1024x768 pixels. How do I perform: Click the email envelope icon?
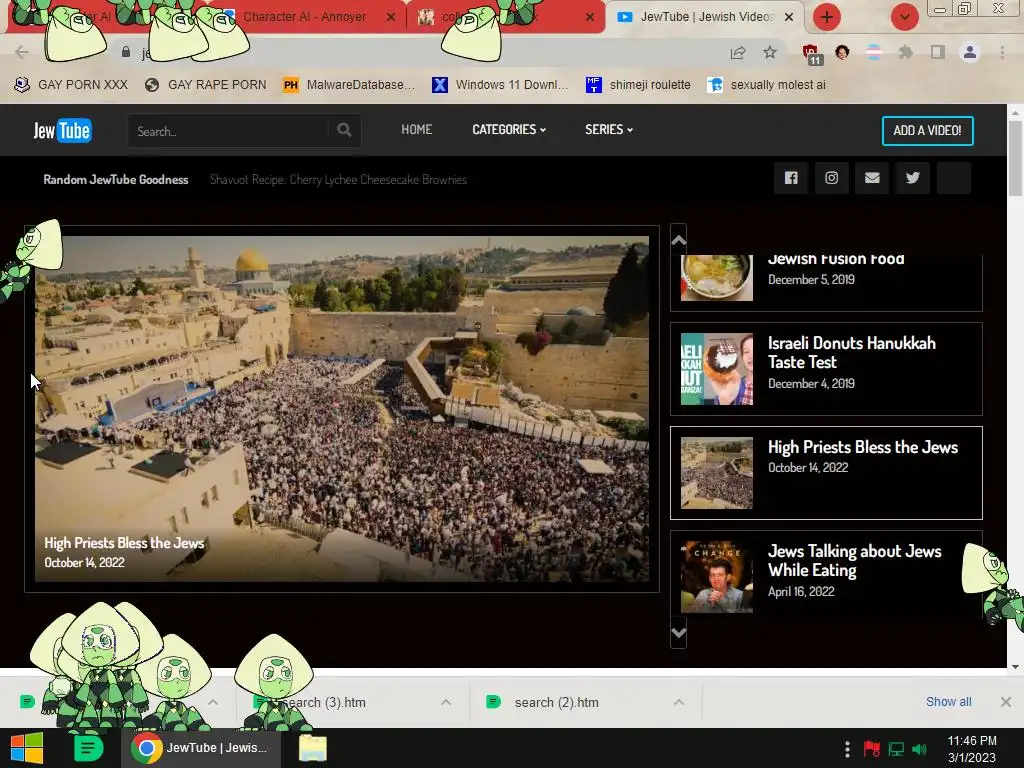click(x=872, y=178)
